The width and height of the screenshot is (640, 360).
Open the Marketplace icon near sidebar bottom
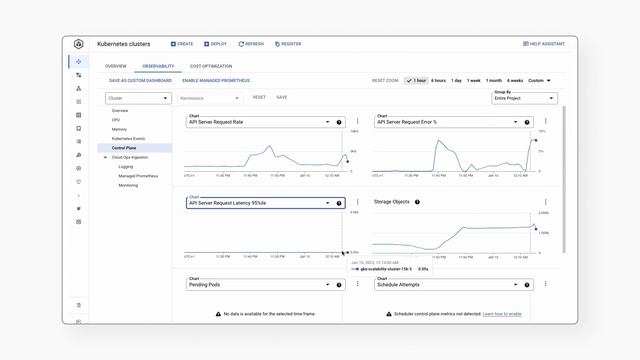coord(78,305)
